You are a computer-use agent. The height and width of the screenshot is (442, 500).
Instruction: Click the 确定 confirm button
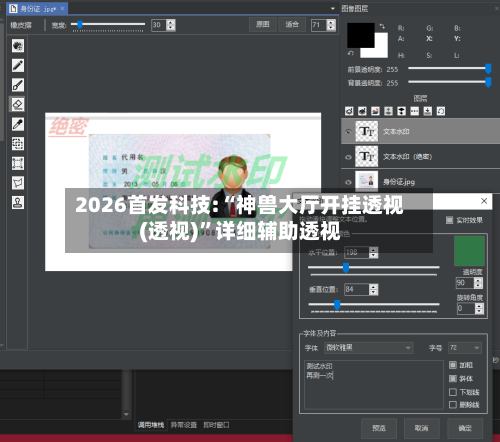click(465, 428)
